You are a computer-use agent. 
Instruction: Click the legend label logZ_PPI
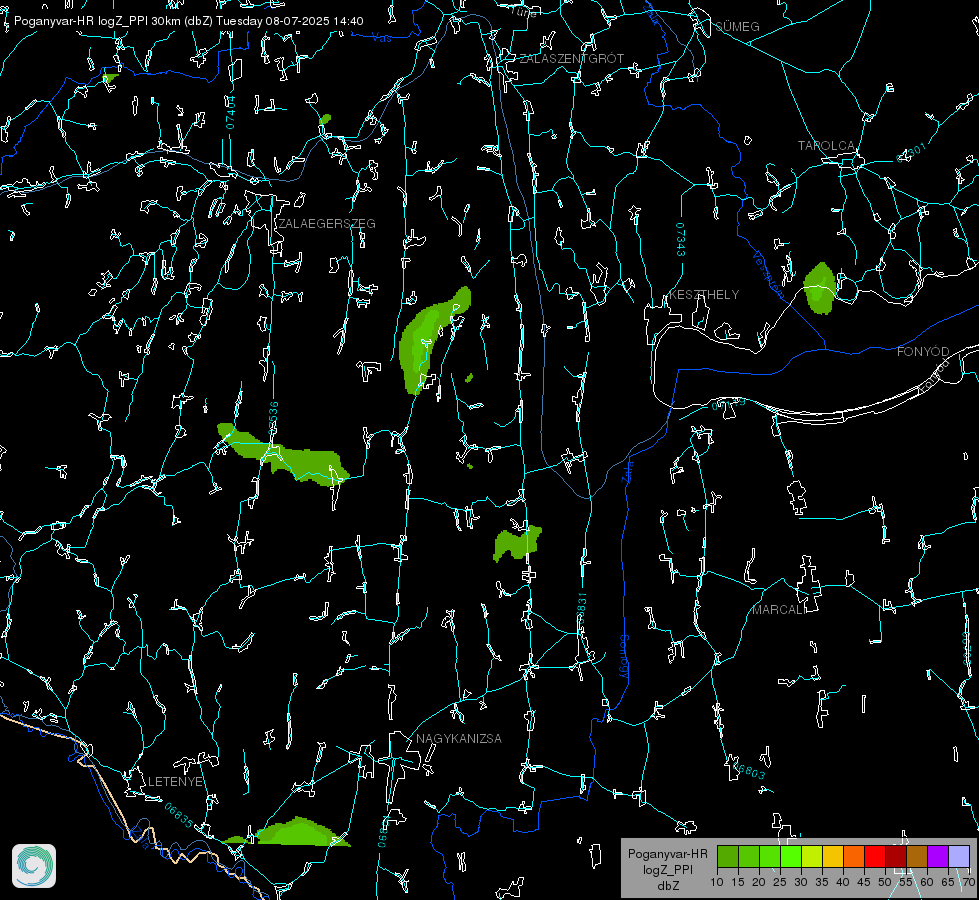point(667,870)
